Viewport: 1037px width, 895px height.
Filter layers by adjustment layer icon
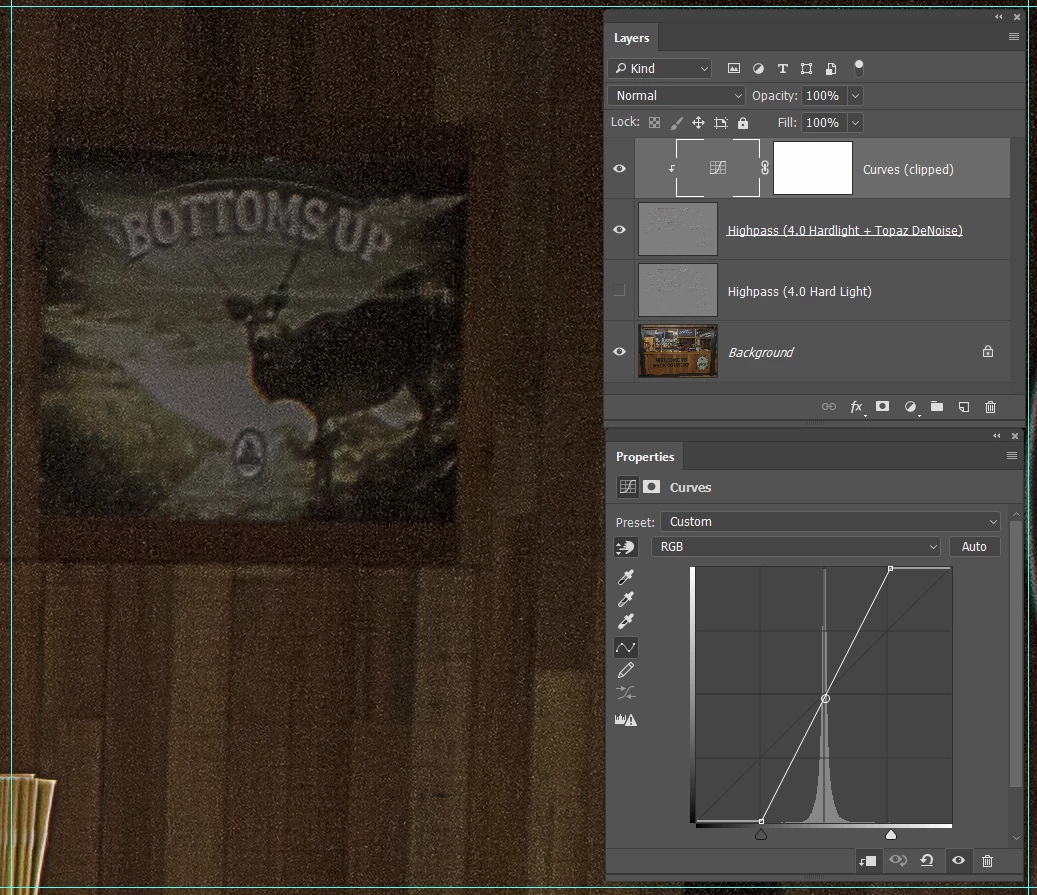[x=758, y=68]
